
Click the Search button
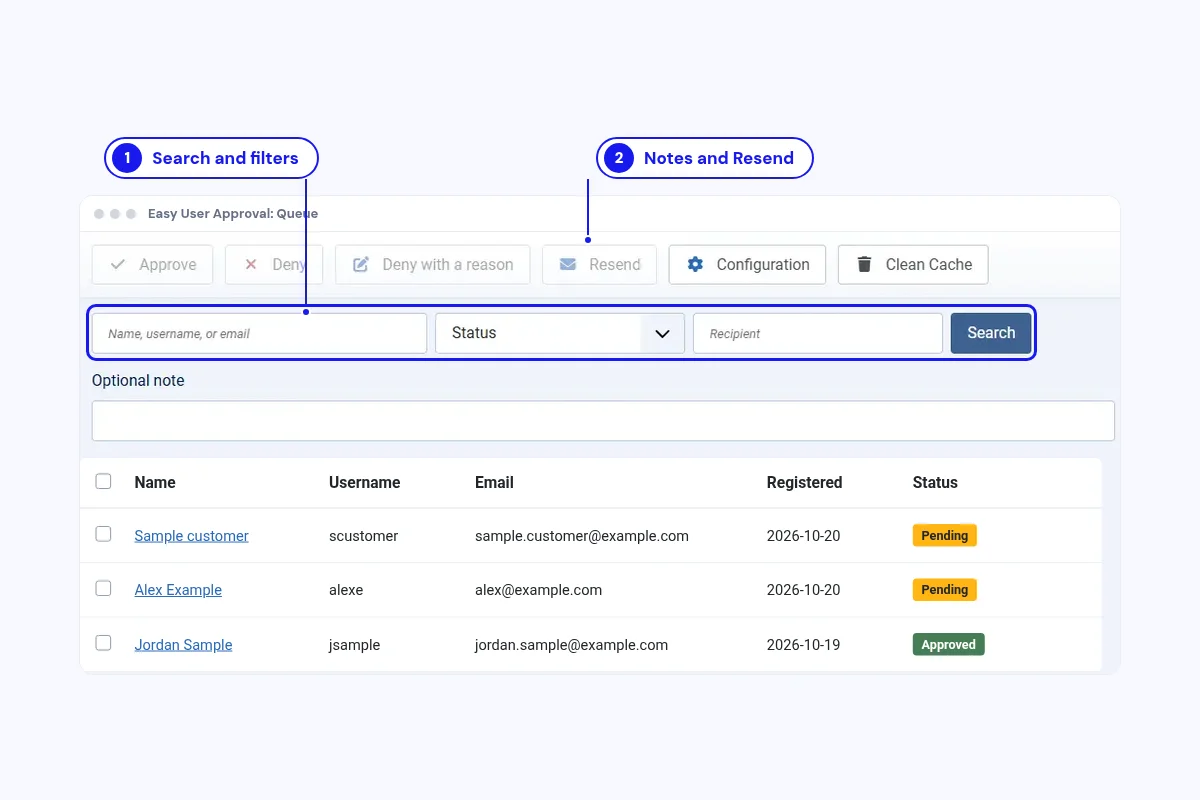991,333
